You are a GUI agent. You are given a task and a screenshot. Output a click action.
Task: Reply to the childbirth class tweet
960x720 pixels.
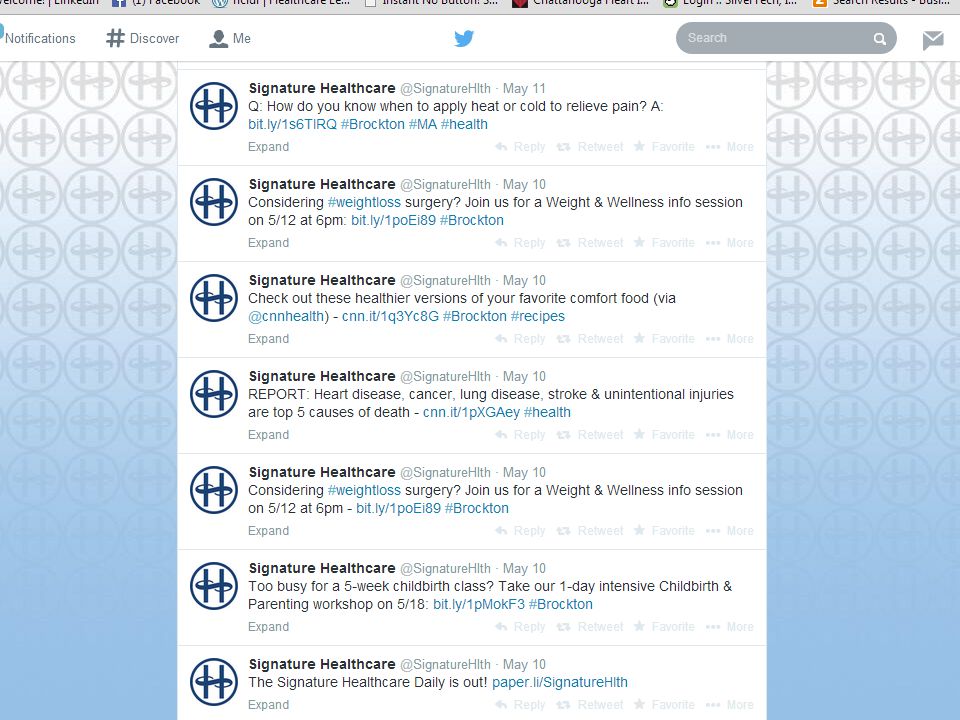520,628
